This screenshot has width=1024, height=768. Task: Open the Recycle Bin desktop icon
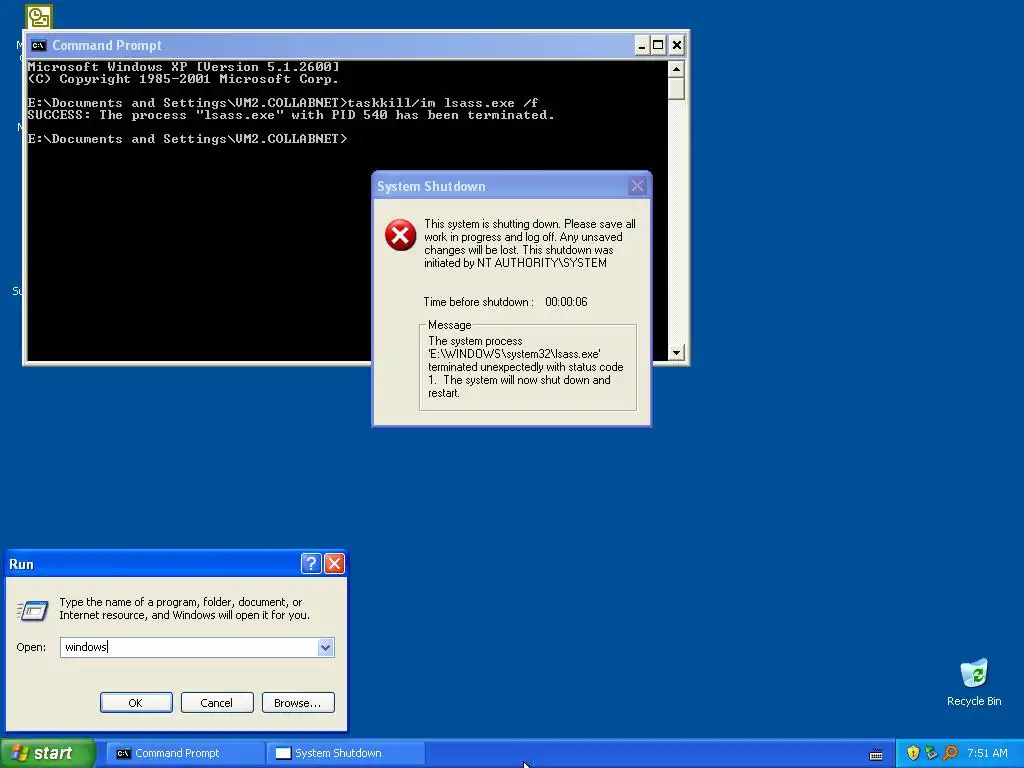click(973, 682)
